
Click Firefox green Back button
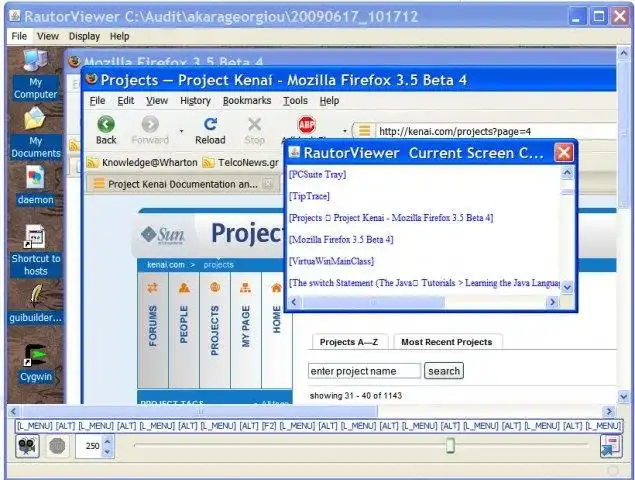[106, 130]
